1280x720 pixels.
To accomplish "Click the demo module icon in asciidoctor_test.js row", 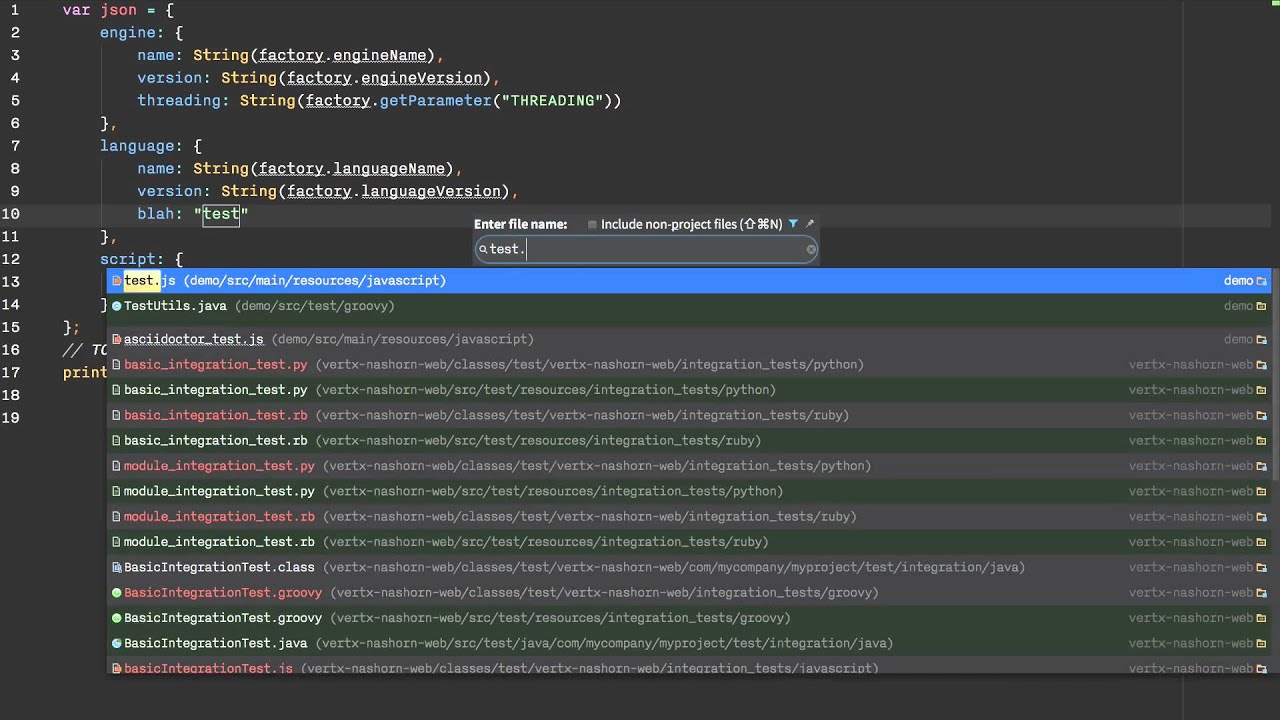I will (x=1262, y=339).
